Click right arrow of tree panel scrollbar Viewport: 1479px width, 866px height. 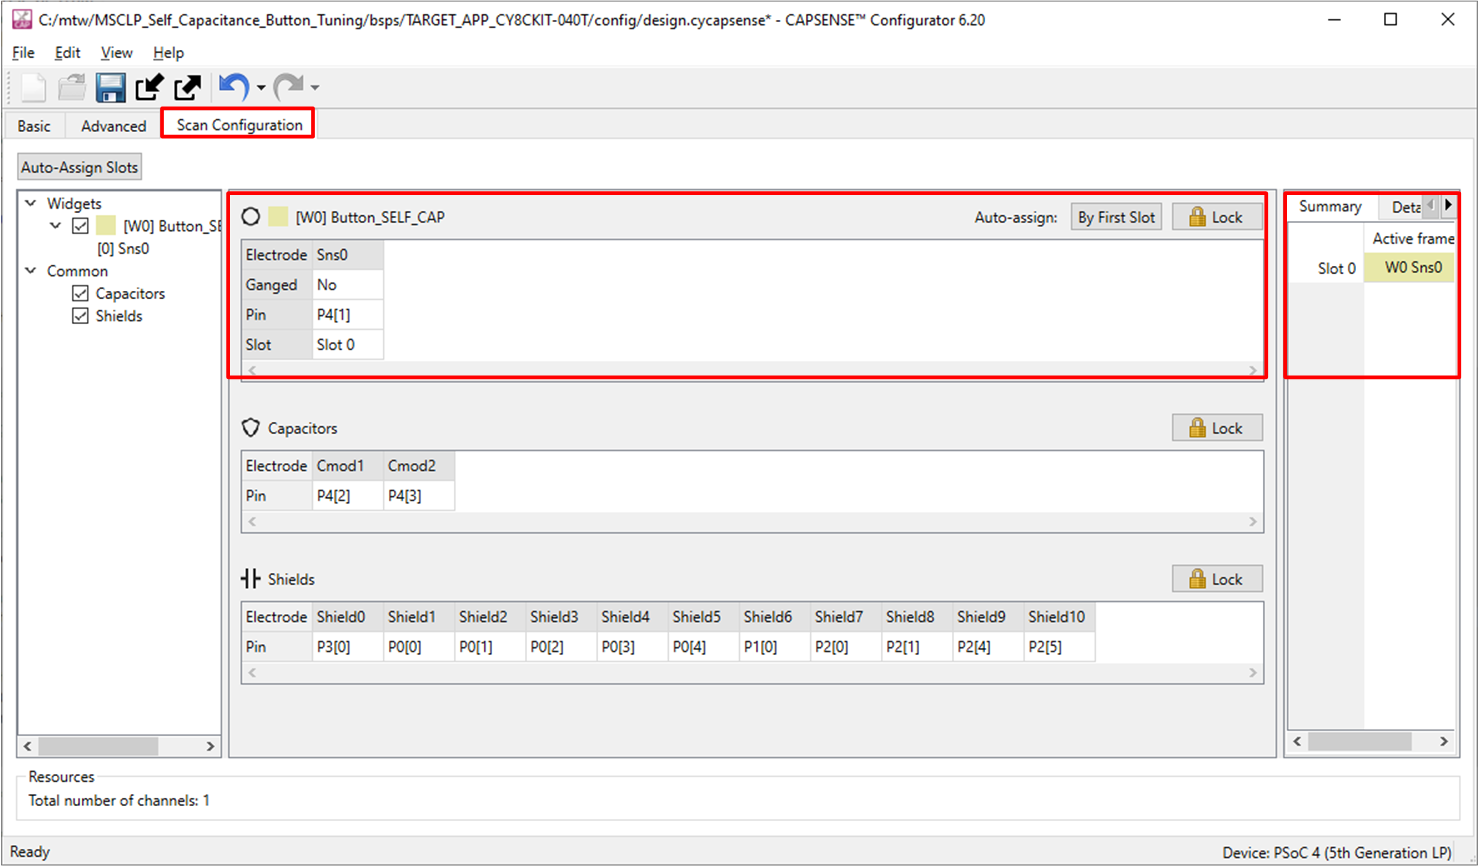(210, 746)
